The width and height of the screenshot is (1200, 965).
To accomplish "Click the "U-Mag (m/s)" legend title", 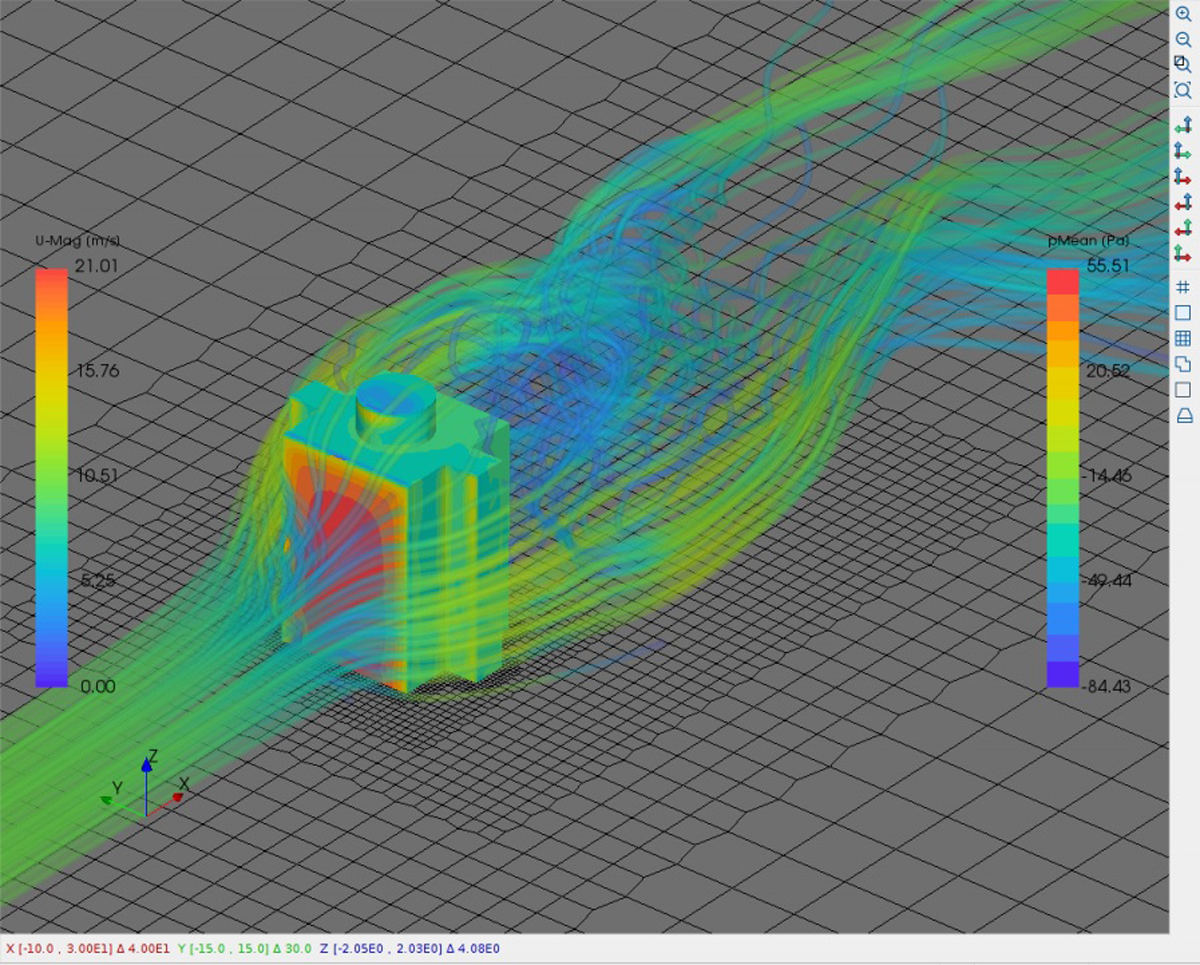I will tap(78, 241).
